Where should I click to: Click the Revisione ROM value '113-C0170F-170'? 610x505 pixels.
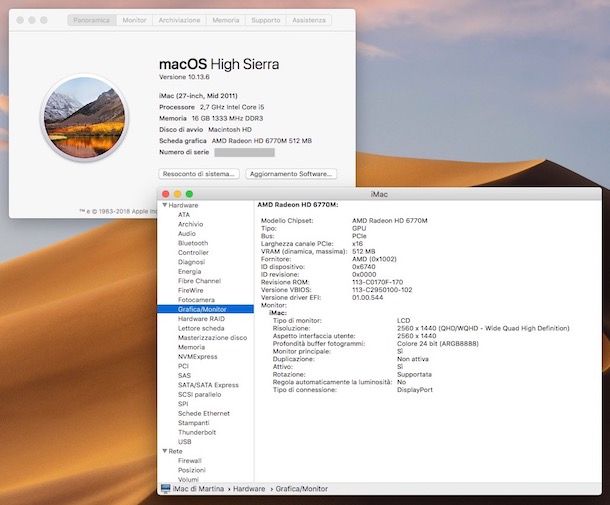pos(377,282)
